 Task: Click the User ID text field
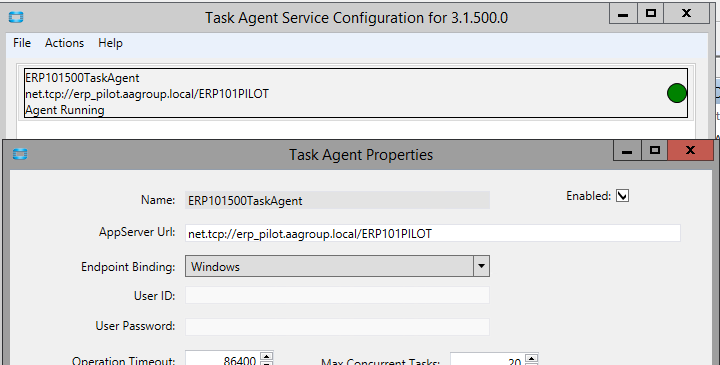pyautogui.click(x=337, y=295)
